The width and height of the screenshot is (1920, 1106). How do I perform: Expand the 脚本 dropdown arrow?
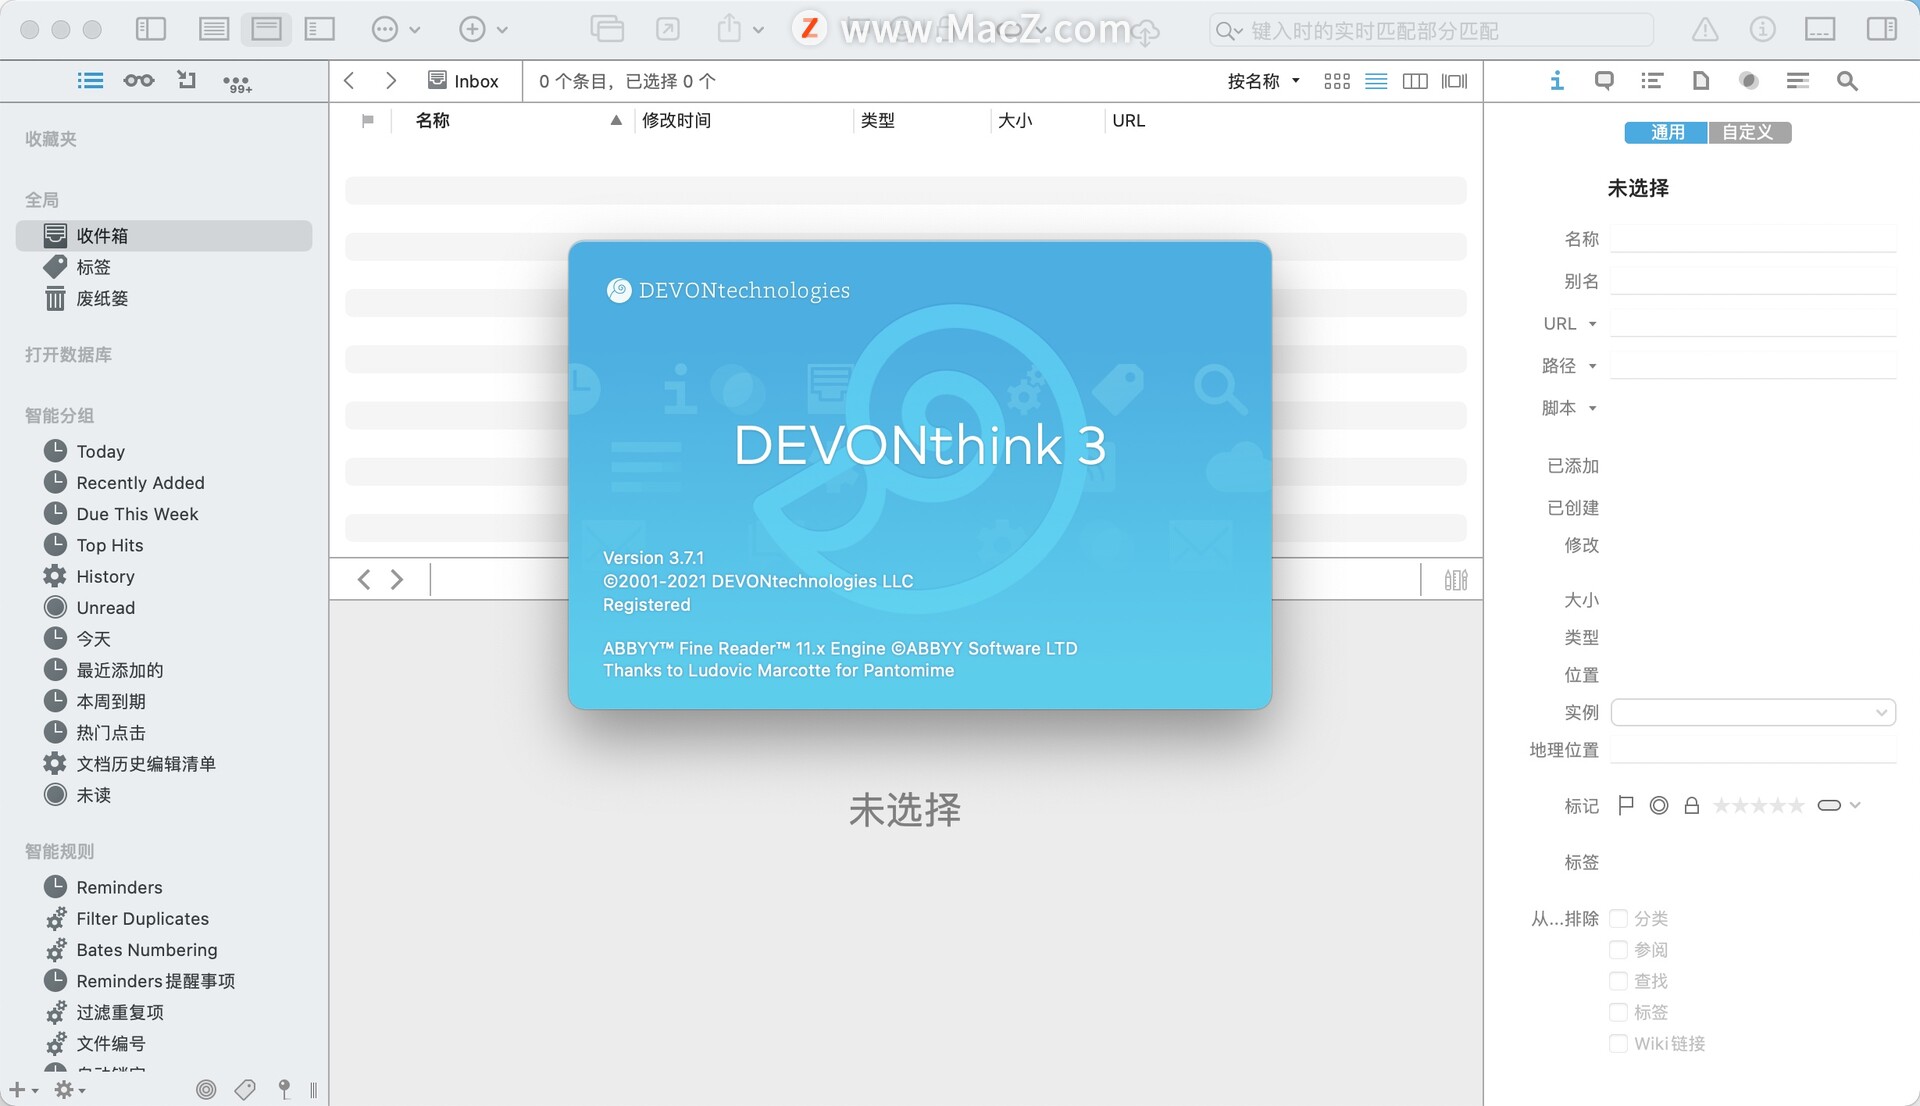1593,408
